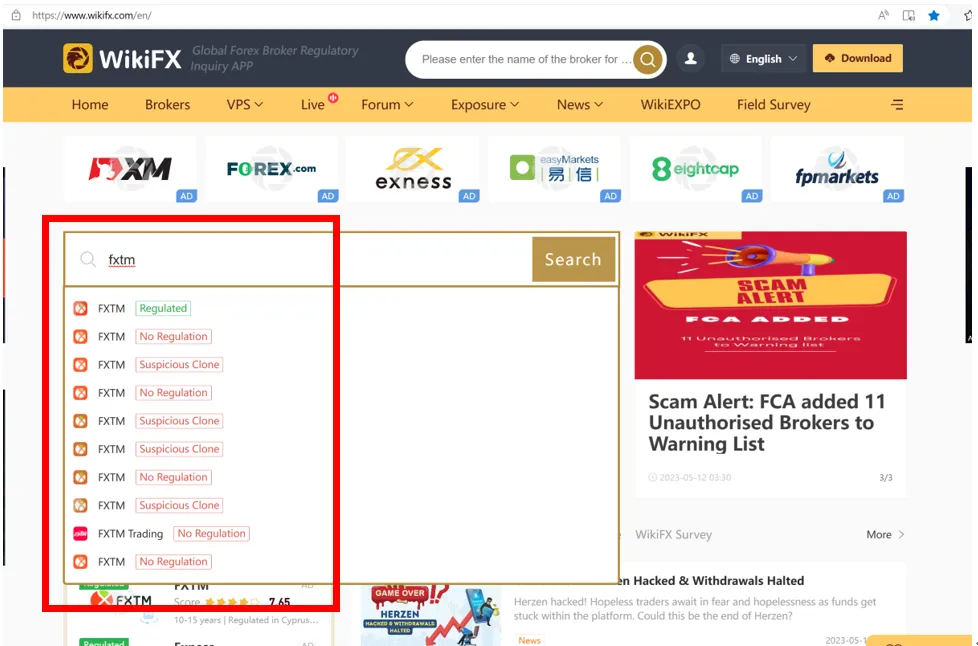978x646 pixels.
Task: Expand the Exposure dropdown menu
Action: tap(485, 105)
